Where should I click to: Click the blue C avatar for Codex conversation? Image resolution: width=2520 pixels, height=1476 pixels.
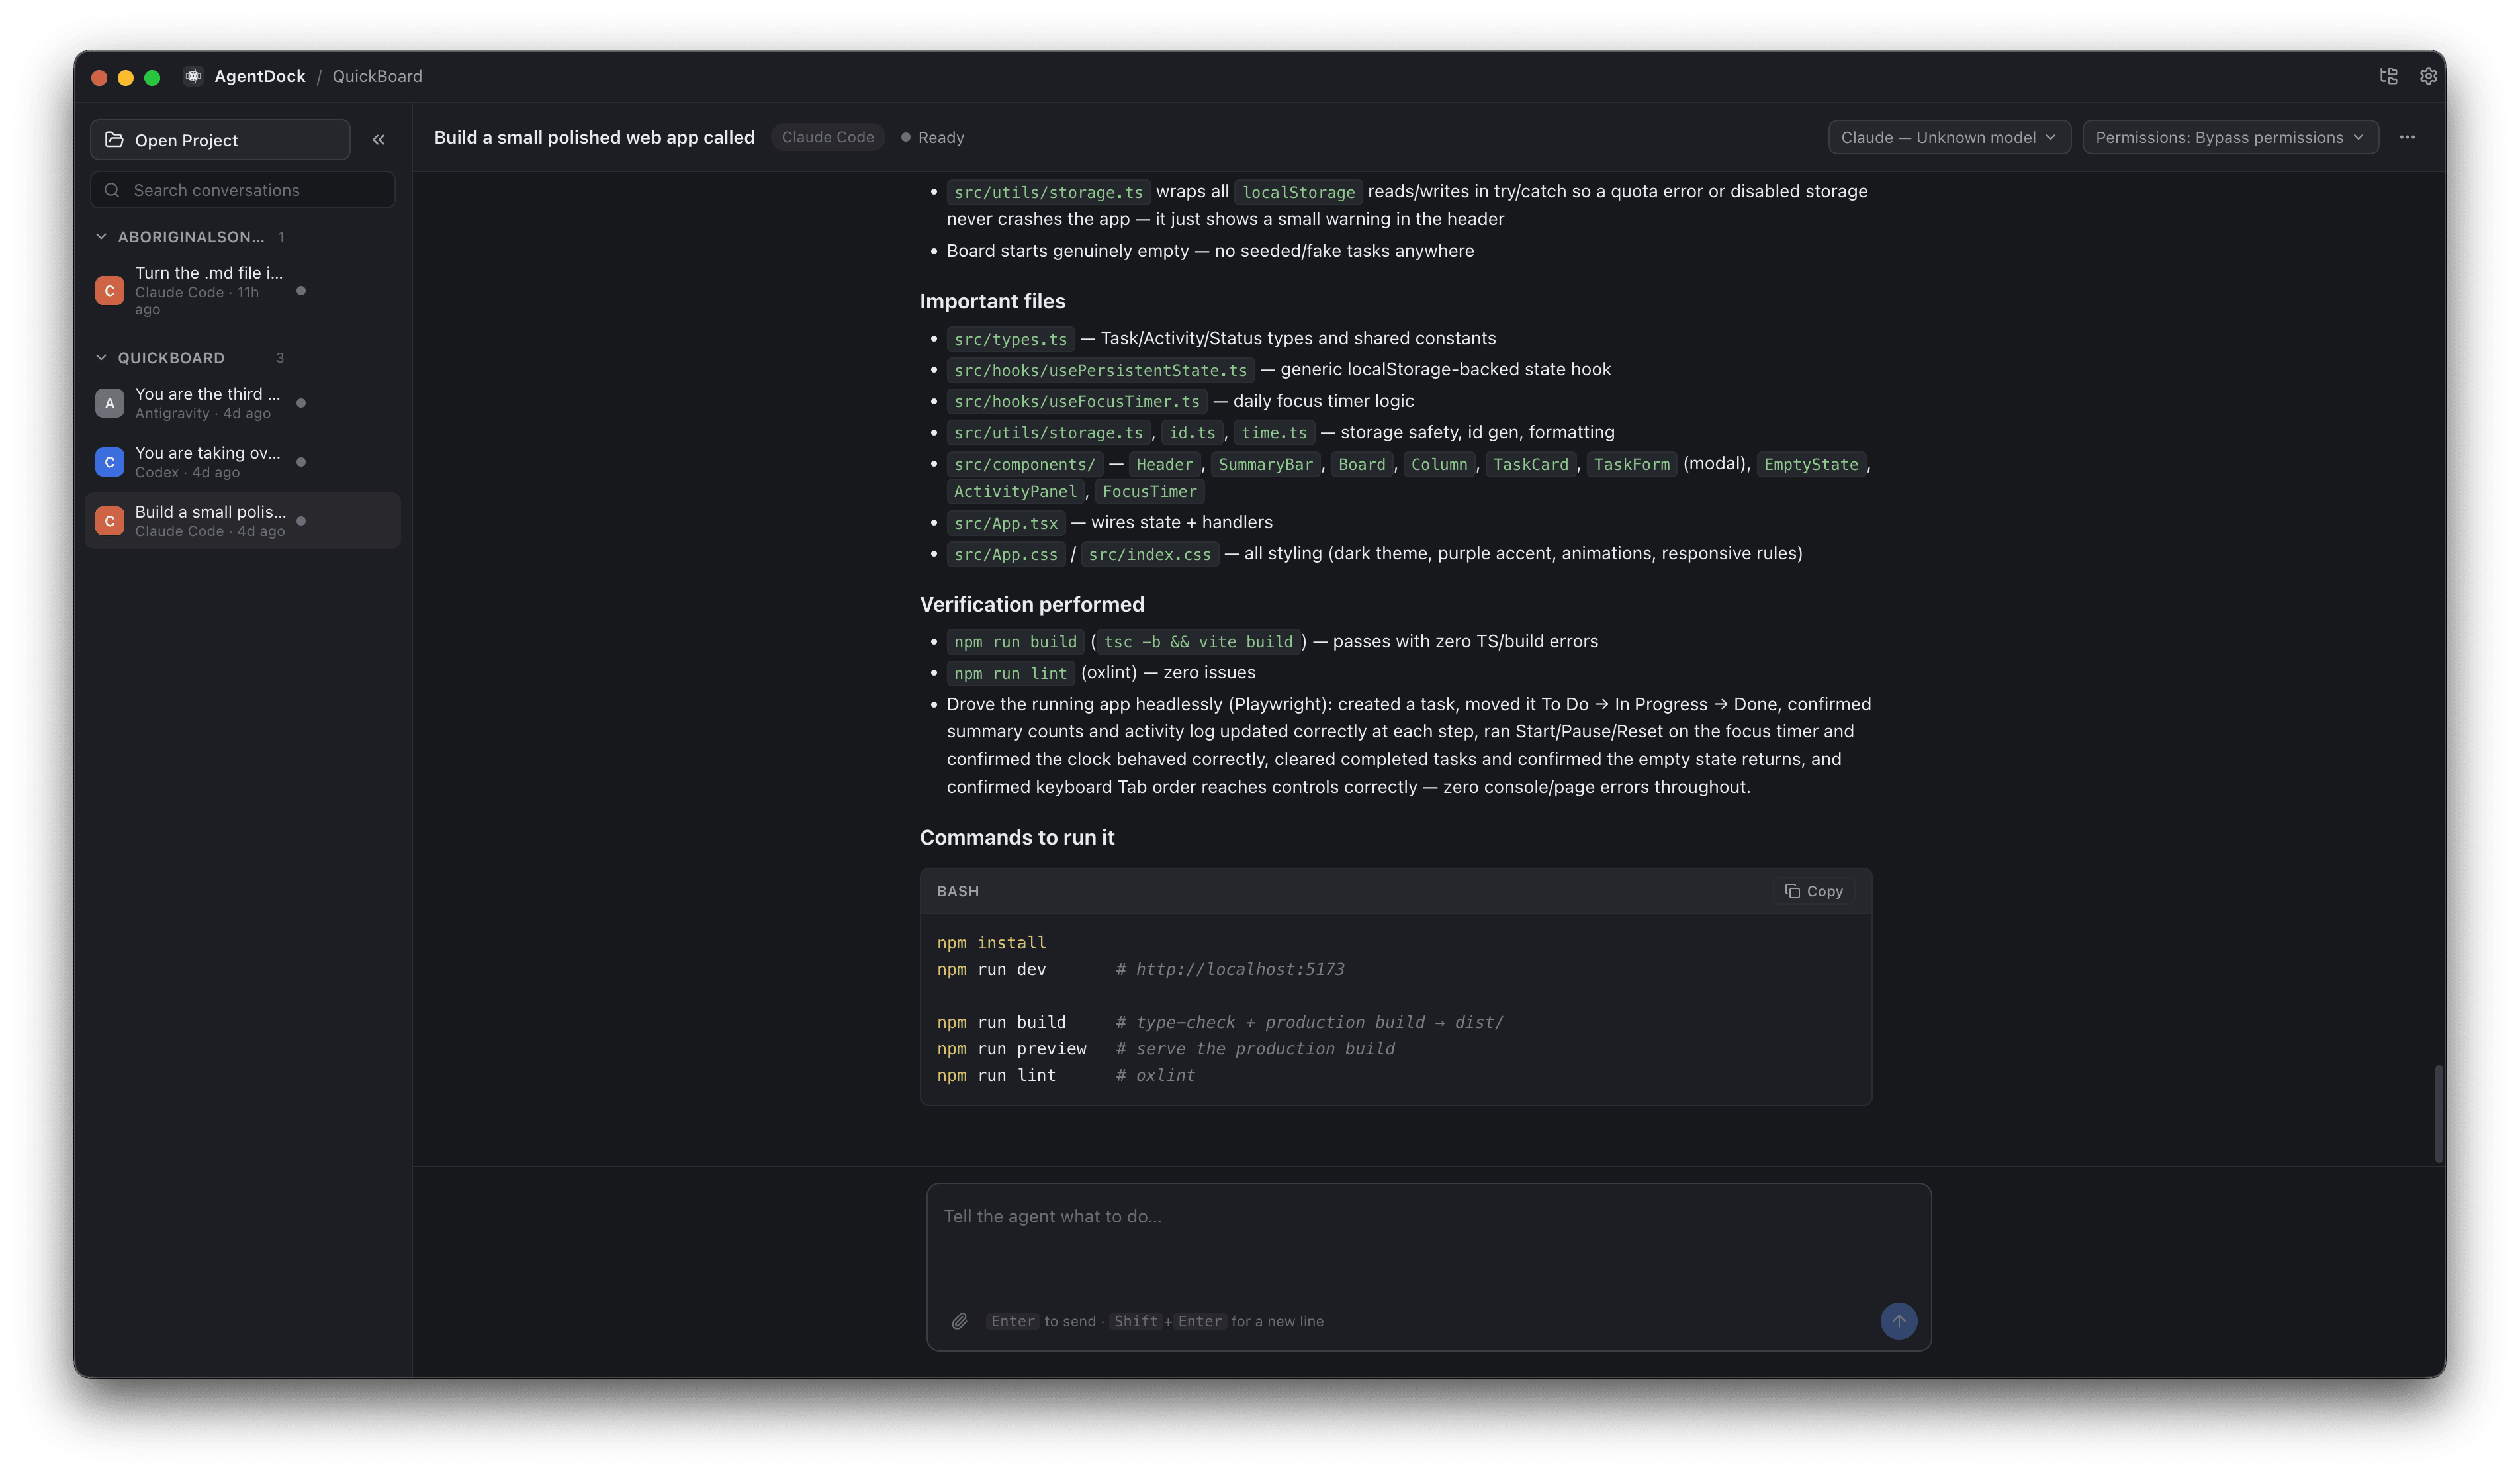tap(110, 462)
